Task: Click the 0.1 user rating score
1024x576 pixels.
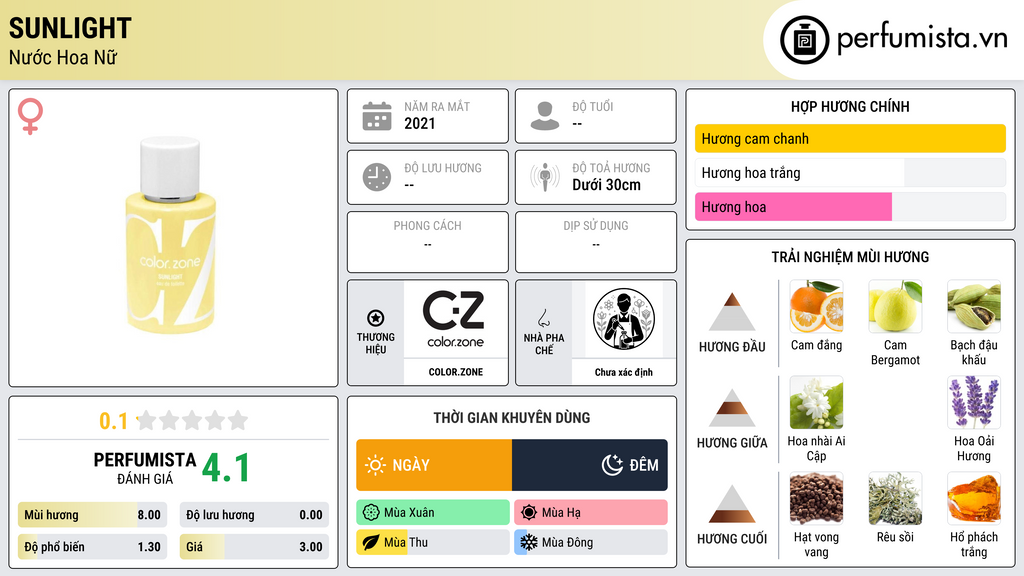Action: click(x=113, y=421)
